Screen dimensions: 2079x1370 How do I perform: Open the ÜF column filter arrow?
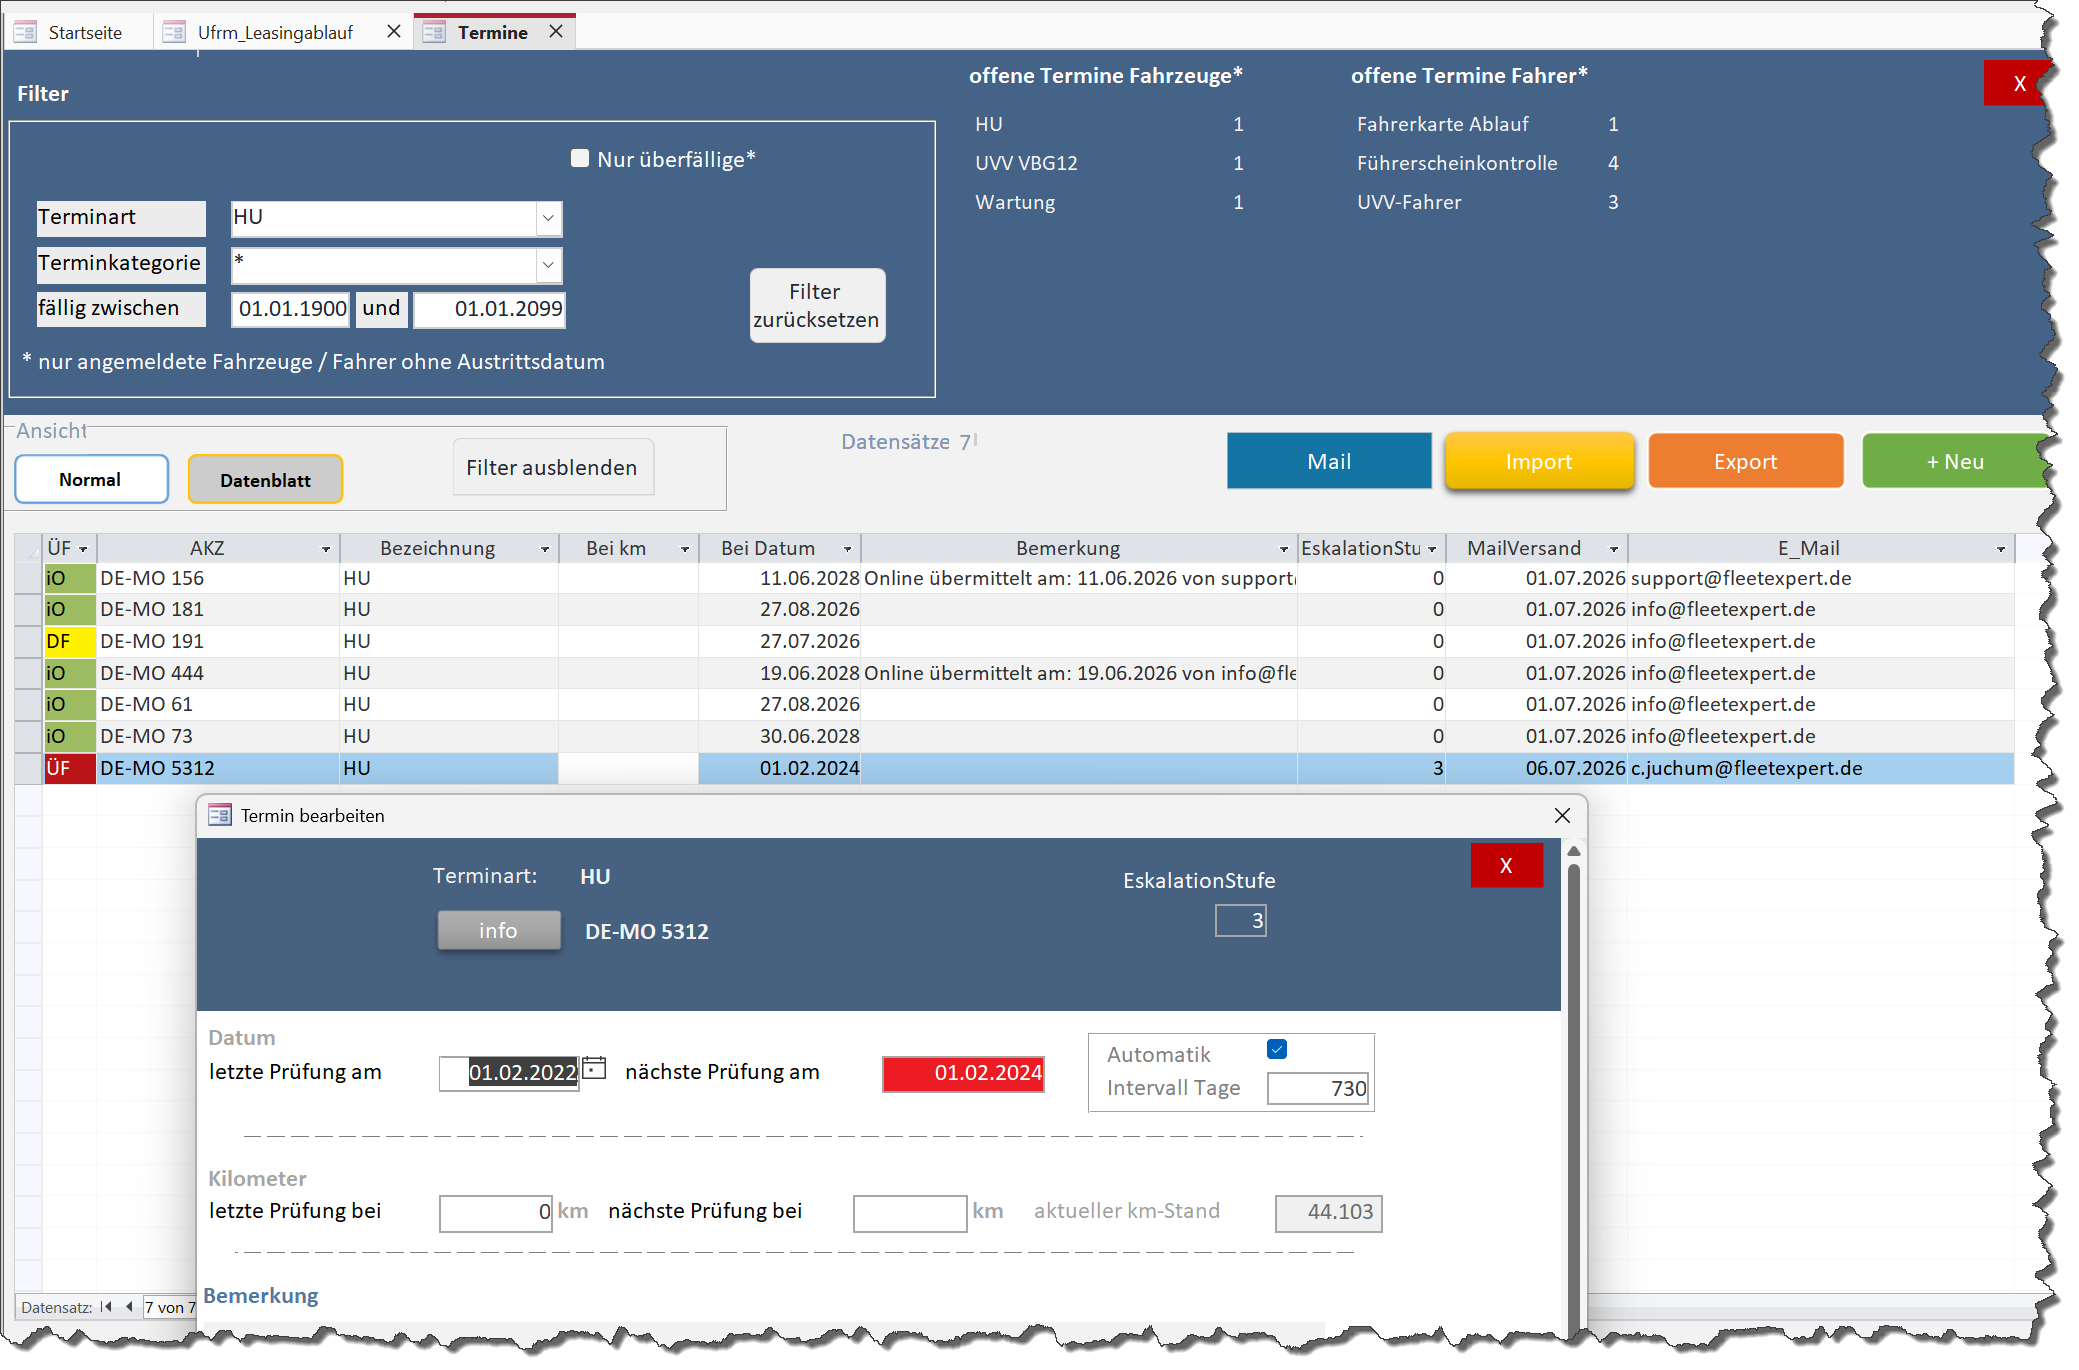pyautogui.click(x=83, y=549)
